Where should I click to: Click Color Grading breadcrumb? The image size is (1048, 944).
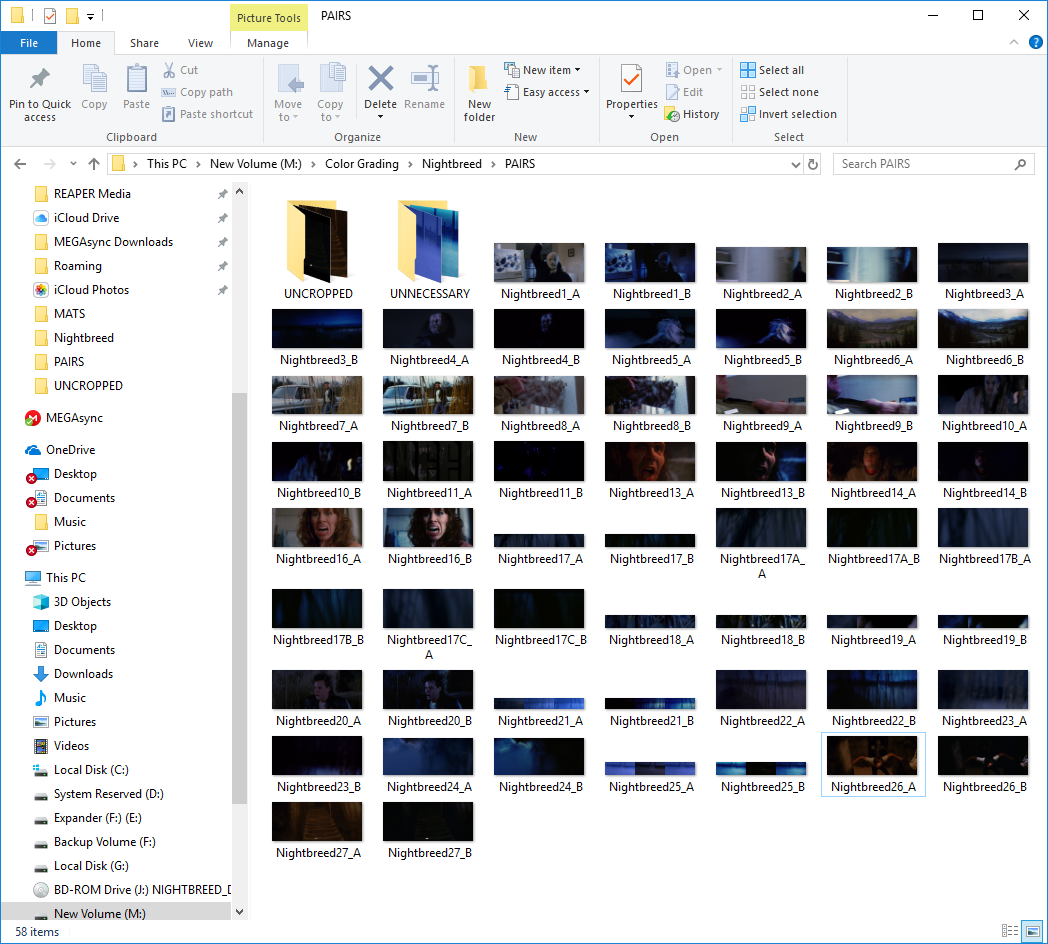362,164
